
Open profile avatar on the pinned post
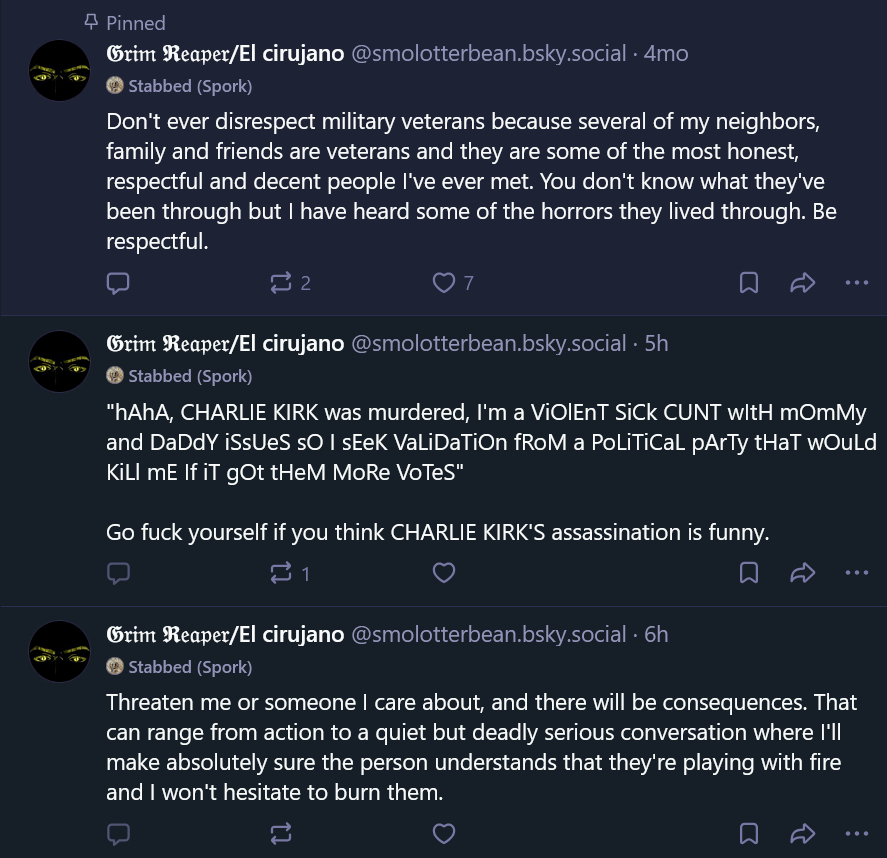[60, 70]
